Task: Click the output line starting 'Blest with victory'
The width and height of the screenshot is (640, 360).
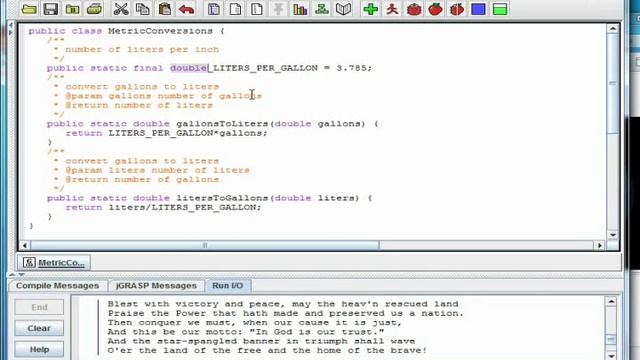Action: (x=283, y=304)
